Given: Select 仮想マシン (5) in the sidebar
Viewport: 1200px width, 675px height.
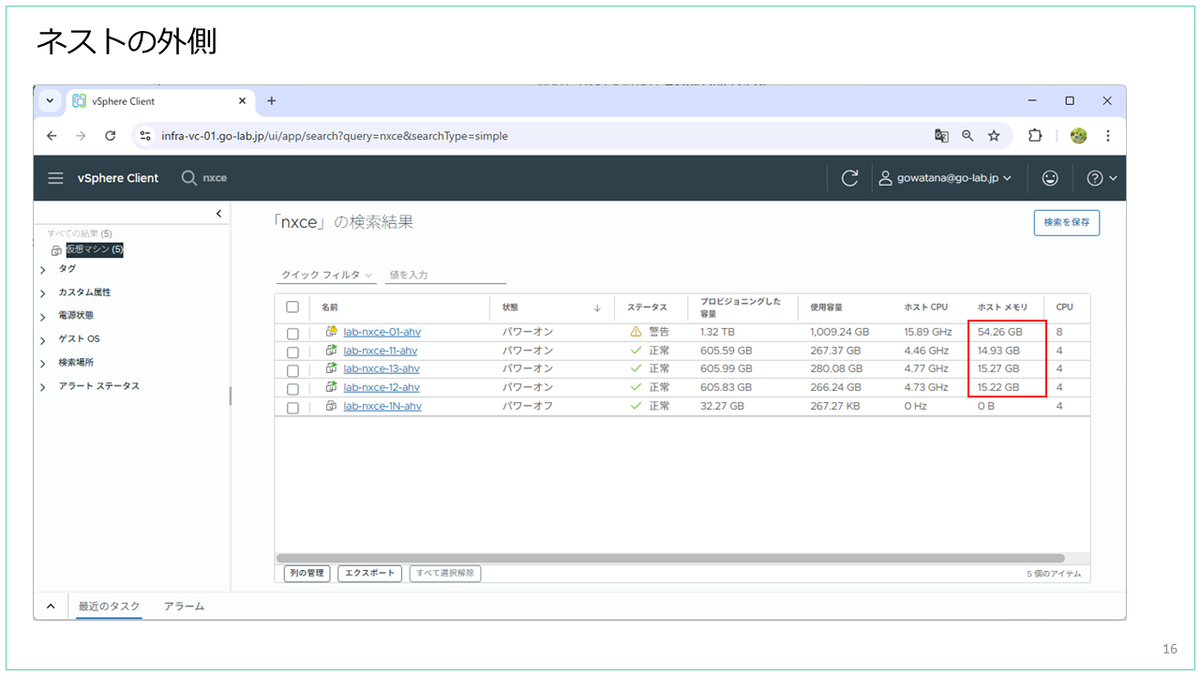Looking at the screenshot, I should [94, 250].
